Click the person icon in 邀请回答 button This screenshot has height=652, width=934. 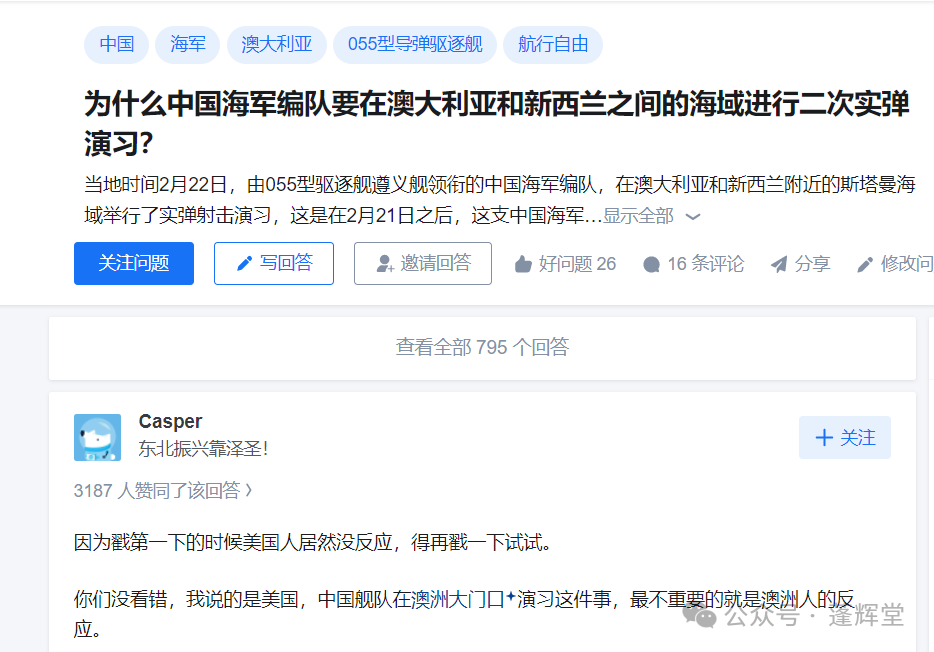point(385,264)
